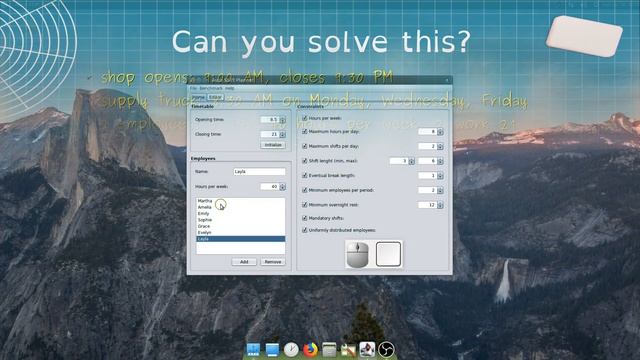
Task: Adjust Minimum employees per period spinner
Action: (440, 190)
